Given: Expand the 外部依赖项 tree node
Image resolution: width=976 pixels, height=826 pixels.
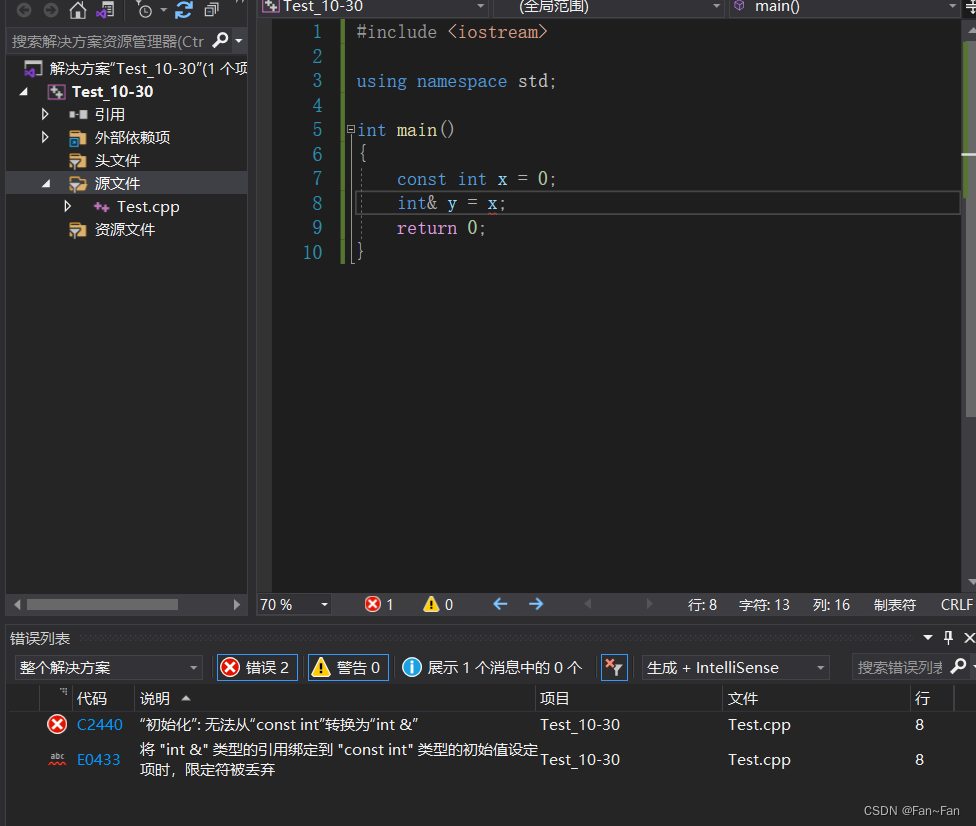Looking at the screenshot, I should tap(45, 138).
